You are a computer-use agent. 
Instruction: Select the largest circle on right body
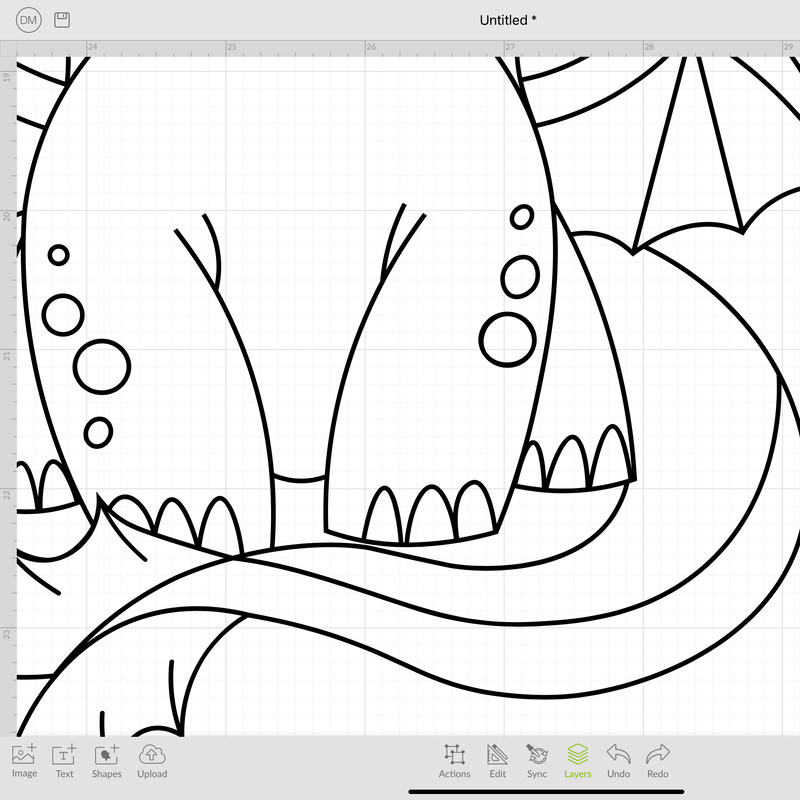(x=507, y=339)
